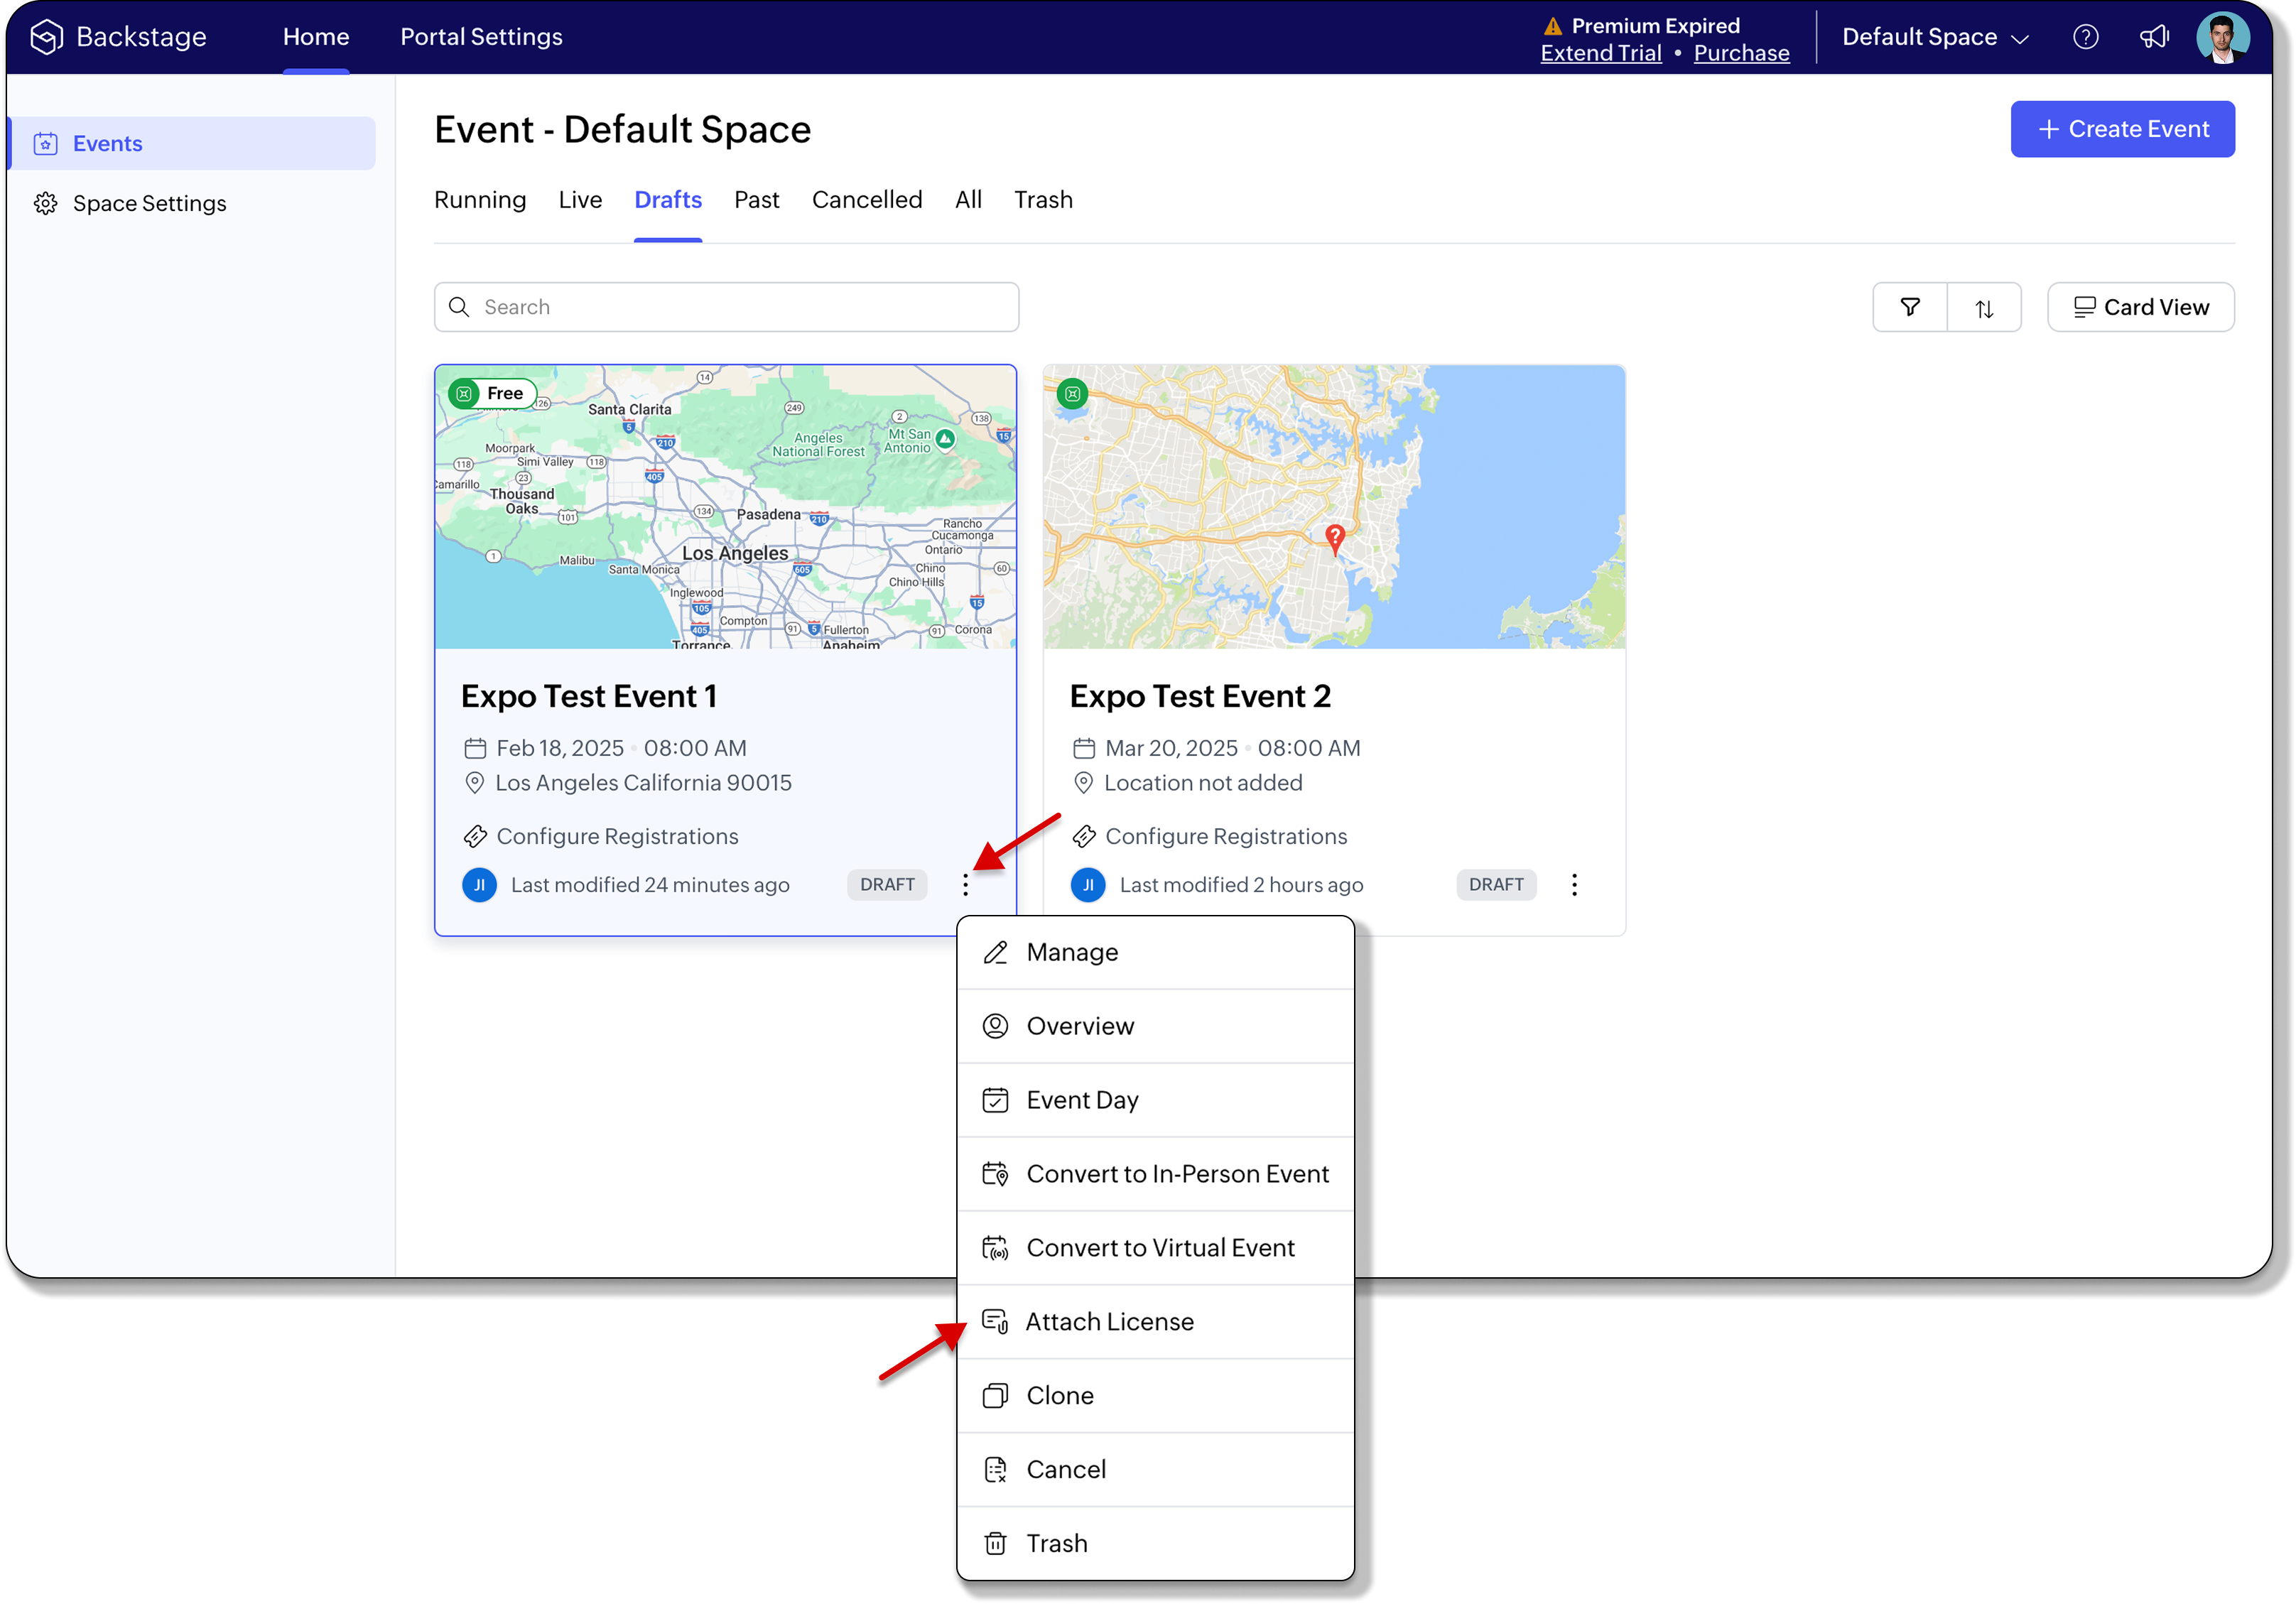Choose Clone in the context menu
The image size is (2296, 1604).
[x=1059, y=1395]
